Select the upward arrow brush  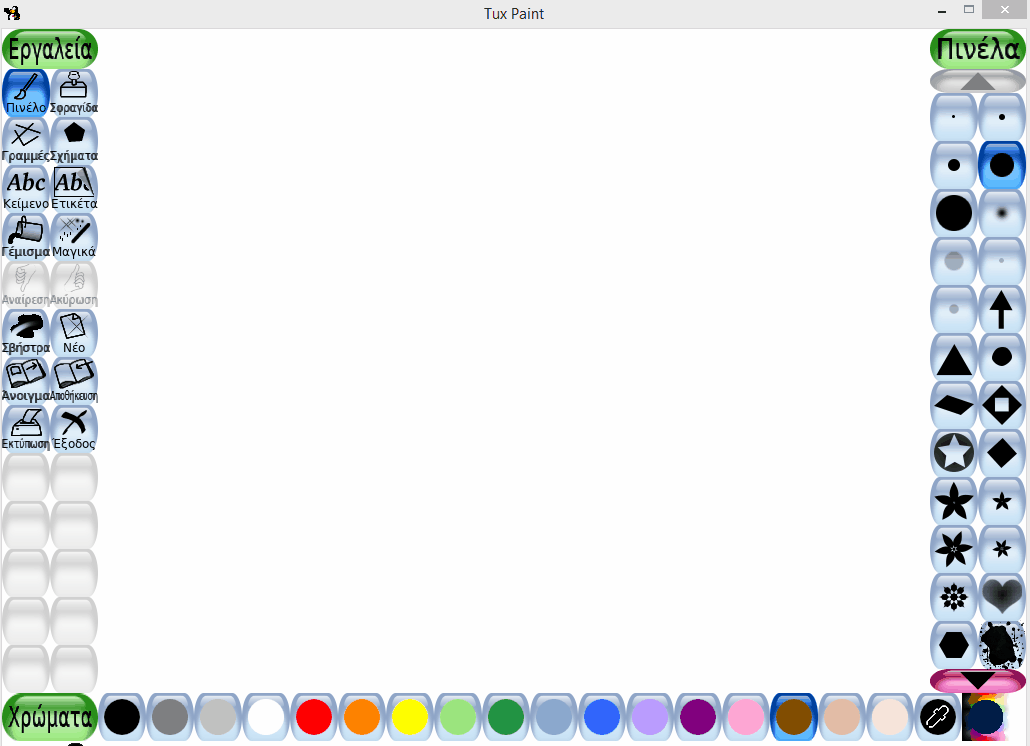click(x=1001, y=309)
